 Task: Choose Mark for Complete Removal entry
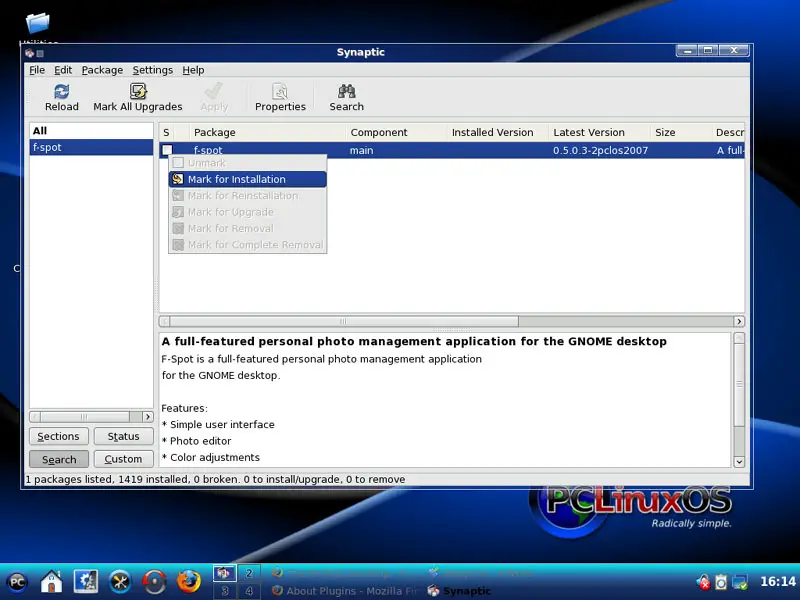247,244
